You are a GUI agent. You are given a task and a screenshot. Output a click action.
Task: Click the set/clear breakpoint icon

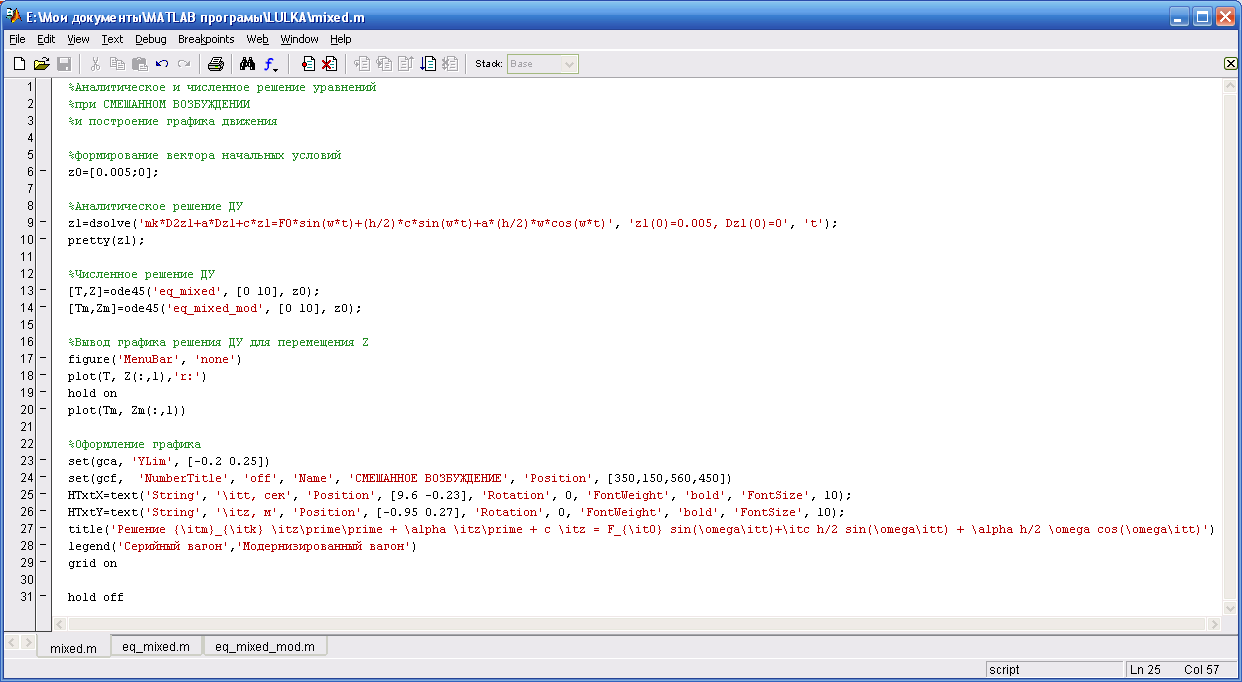[308, 64]
